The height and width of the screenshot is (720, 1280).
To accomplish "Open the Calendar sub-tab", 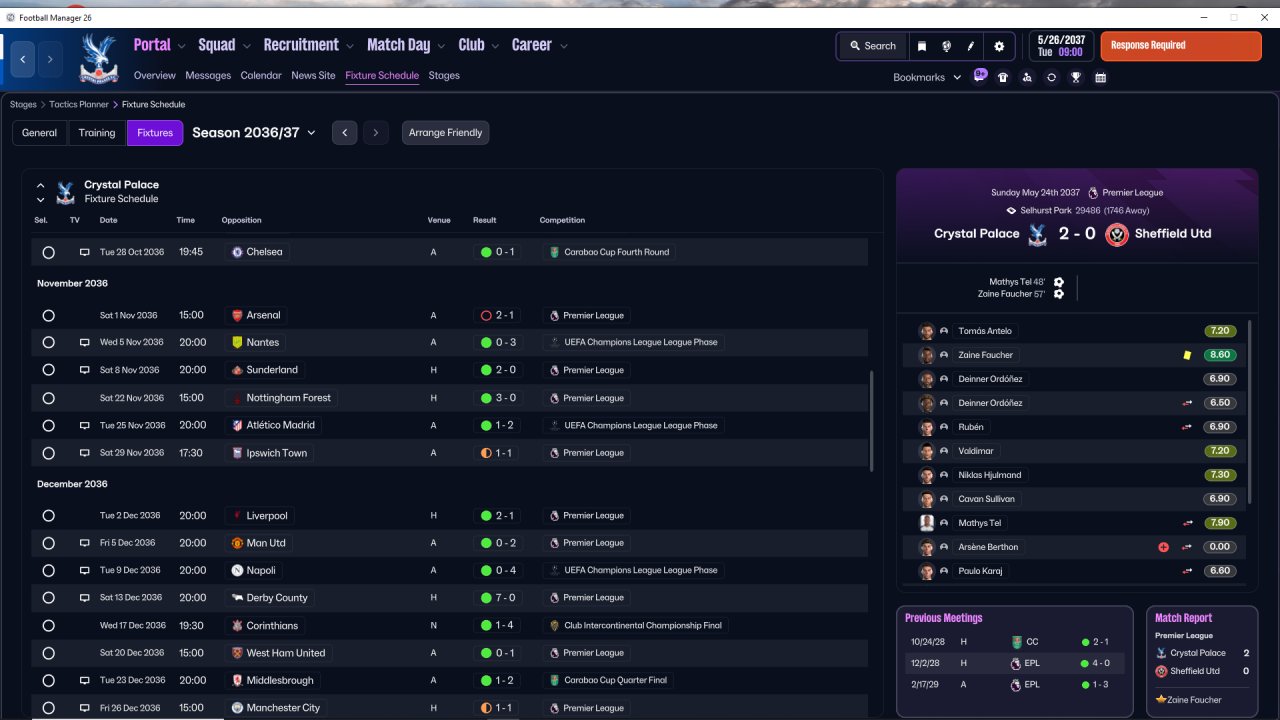I will pyautogui.click(x=261, y=76).
